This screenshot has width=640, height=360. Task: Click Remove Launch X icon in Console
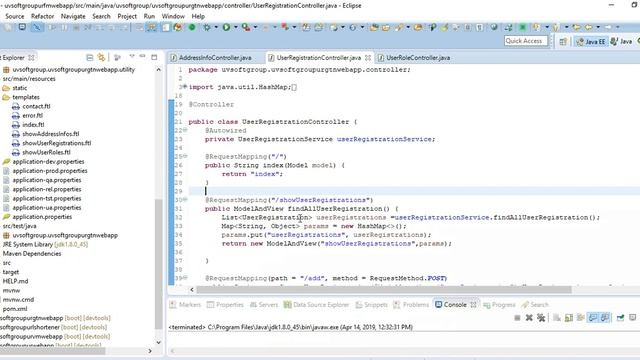coord(529,318)
